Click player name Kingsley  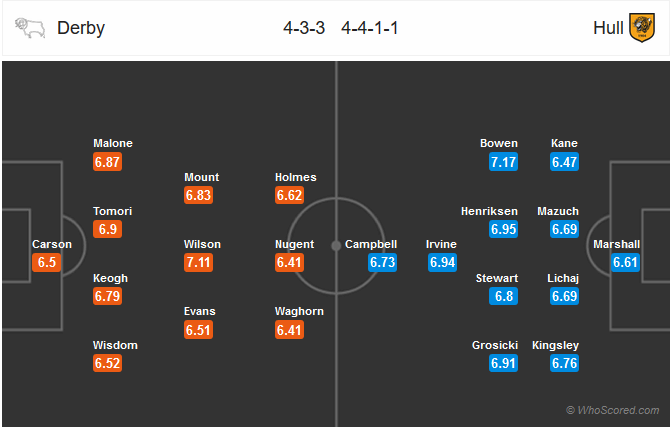point(555,345)
